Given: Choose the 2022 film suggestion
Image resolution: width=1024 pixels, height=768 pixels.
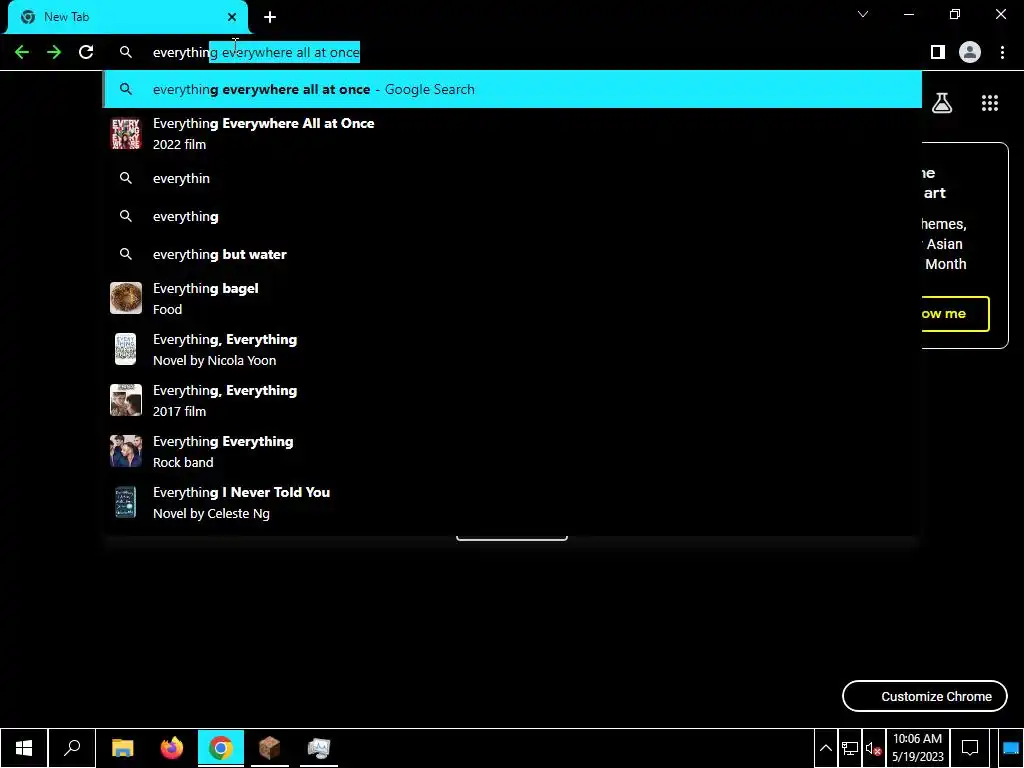Looking at the screenshot, I should (512, 134).
